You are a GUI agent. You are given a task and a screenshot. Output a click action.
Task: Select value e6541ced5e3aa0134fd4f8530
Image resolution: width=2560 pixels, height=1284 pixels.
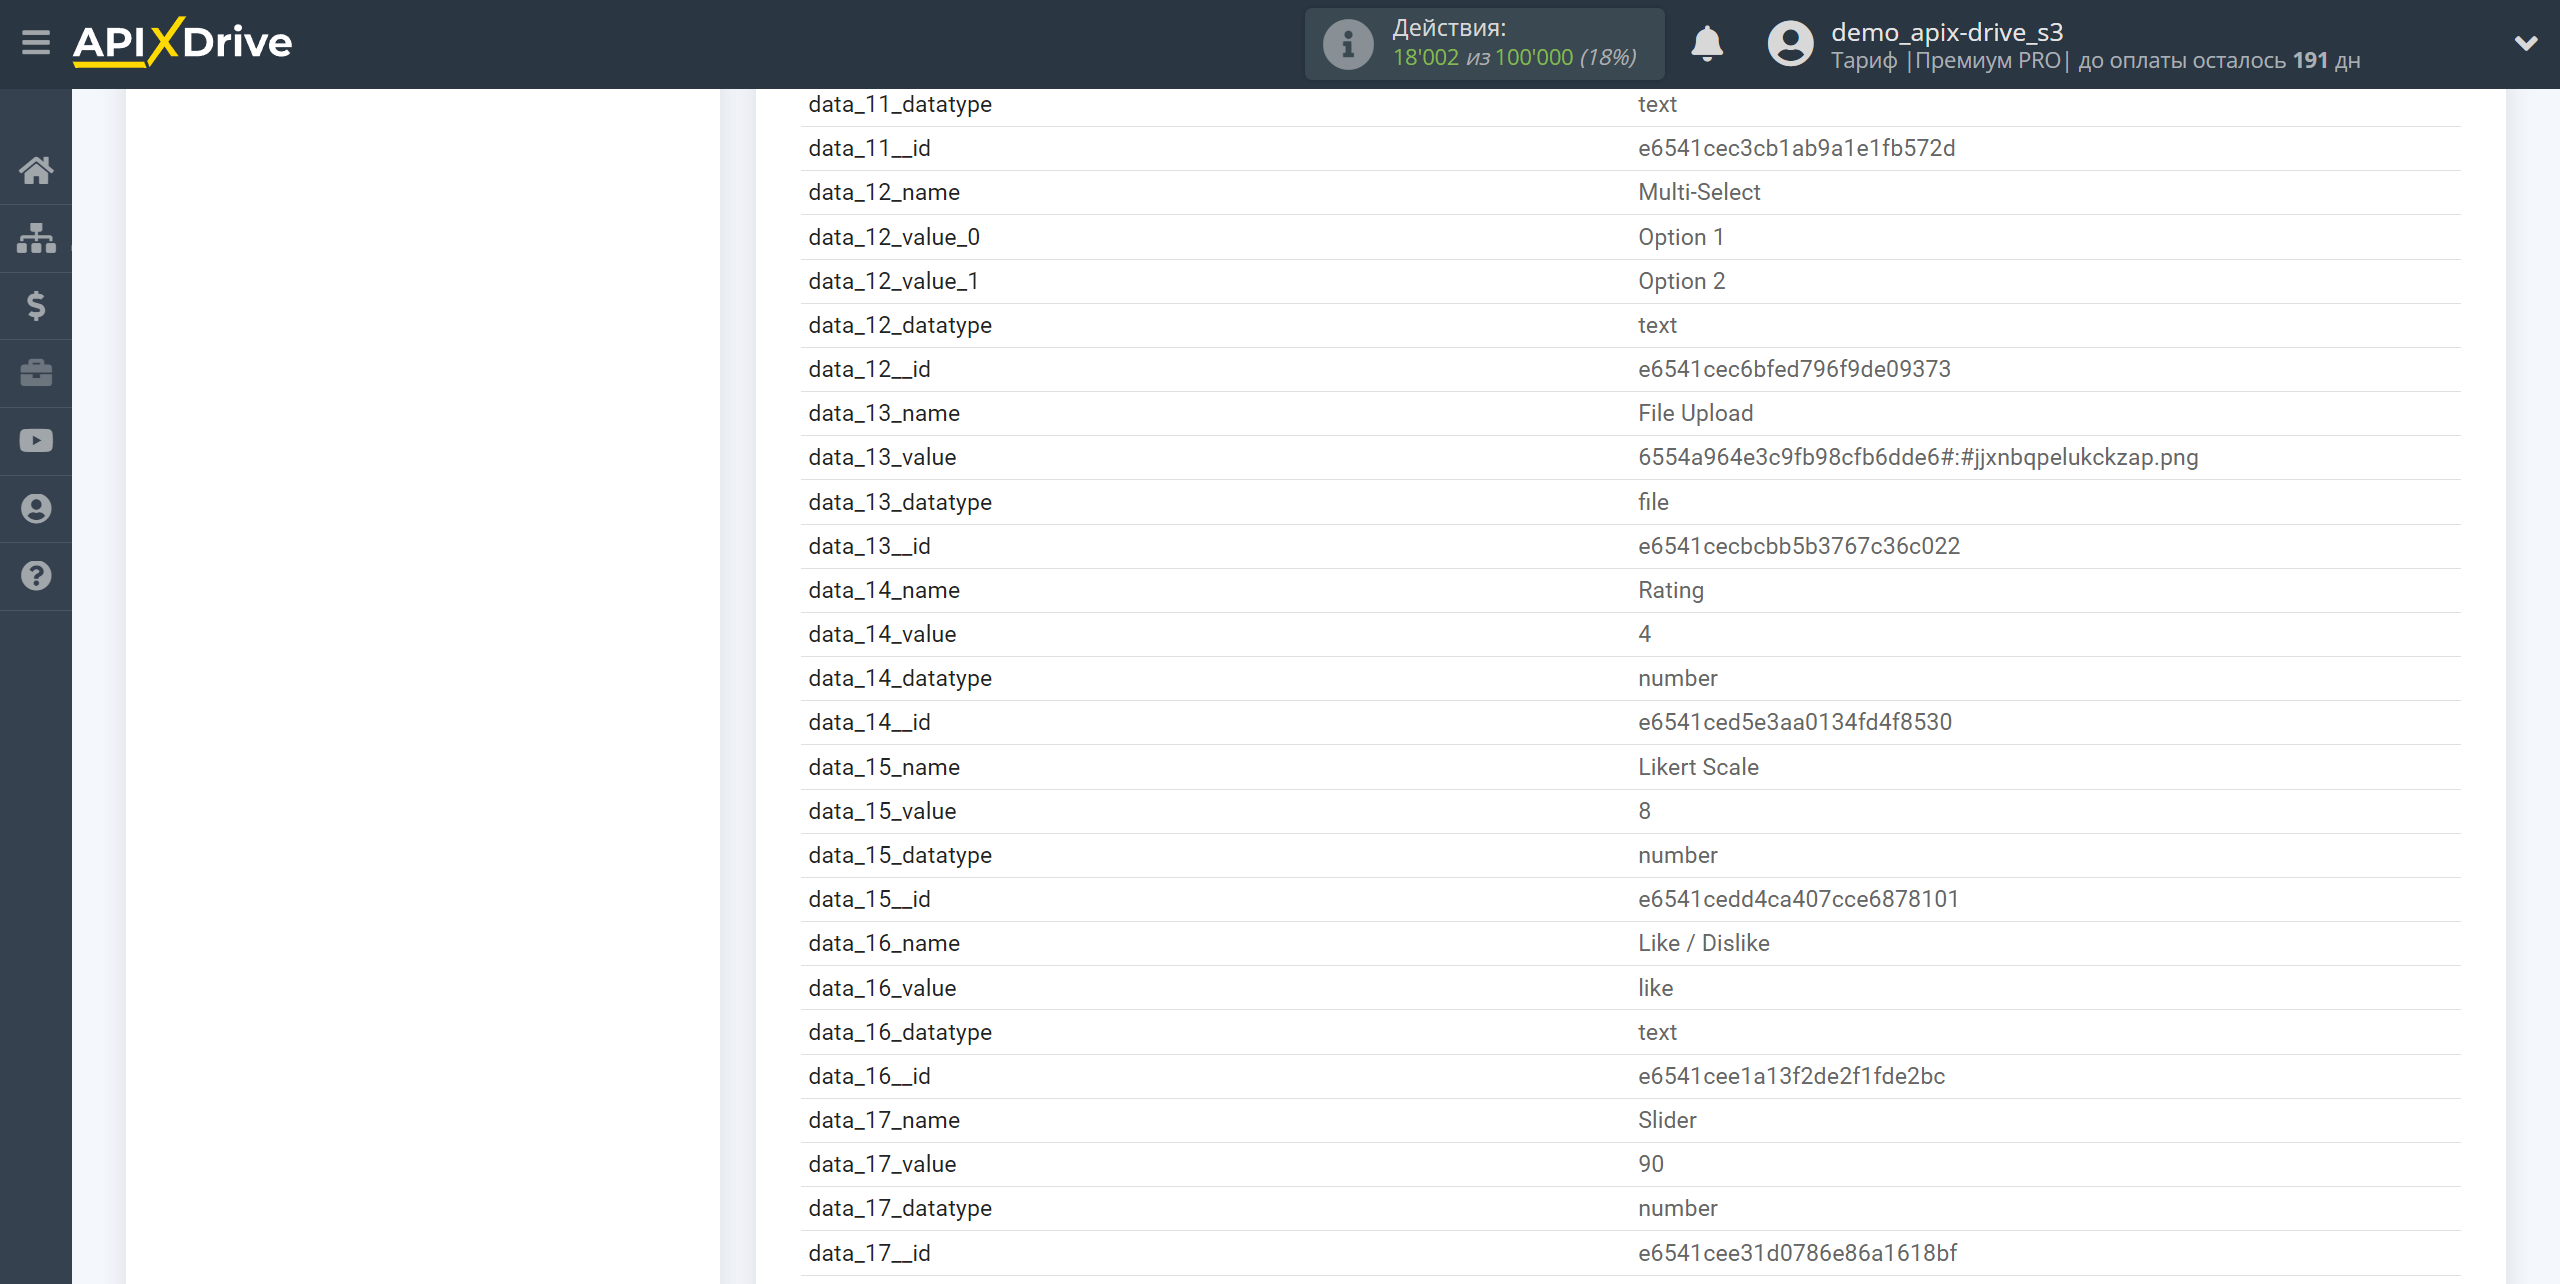click(x=1794, y=722)
